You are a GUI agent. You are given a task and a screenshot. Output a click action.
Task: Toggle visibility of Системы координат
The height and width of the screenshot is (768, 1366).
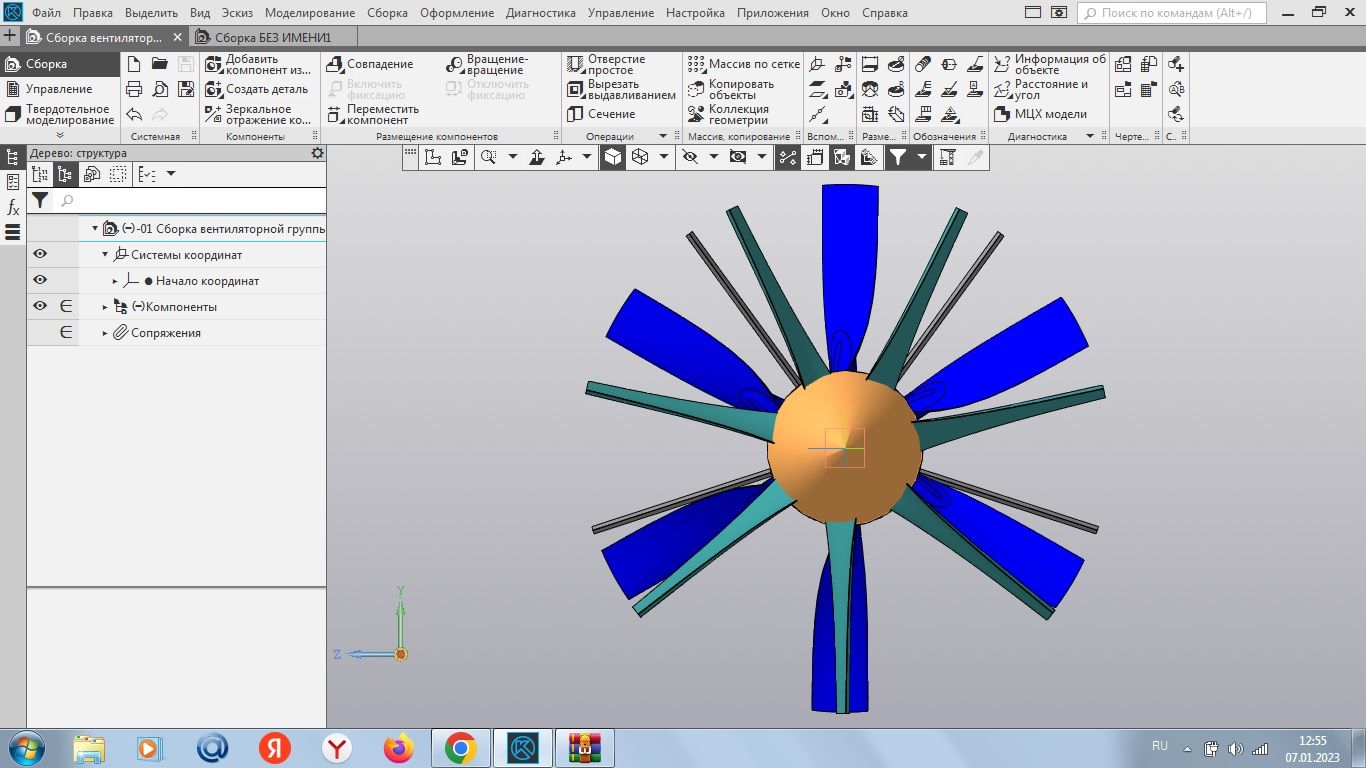39,254
